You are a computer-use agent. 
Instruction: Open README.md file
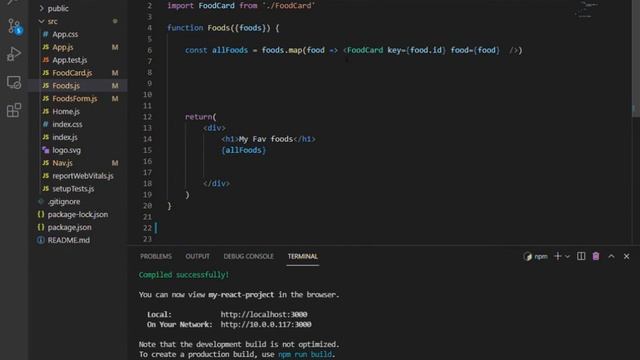[x=68, y=240]
